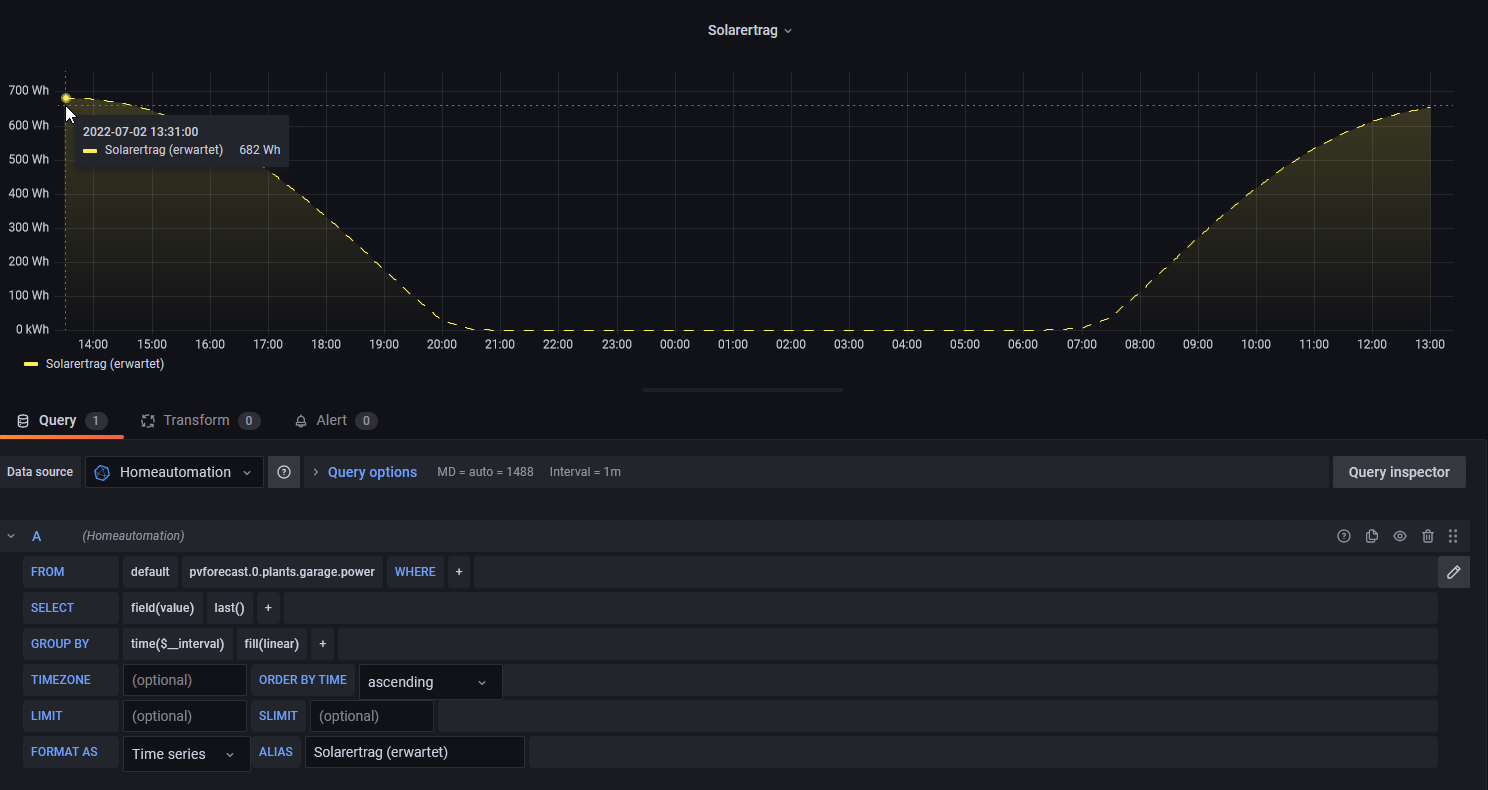Focus the SLIMIT optional input
Image resolution: width=1488 pixels, height=790 pixels.
point(372,716)
